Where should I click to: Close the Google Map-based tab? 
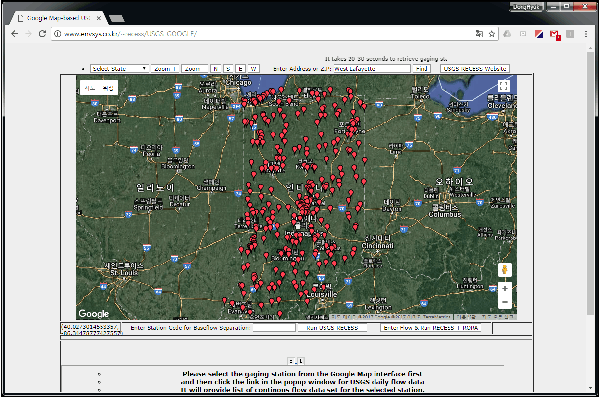pos(99,18)
